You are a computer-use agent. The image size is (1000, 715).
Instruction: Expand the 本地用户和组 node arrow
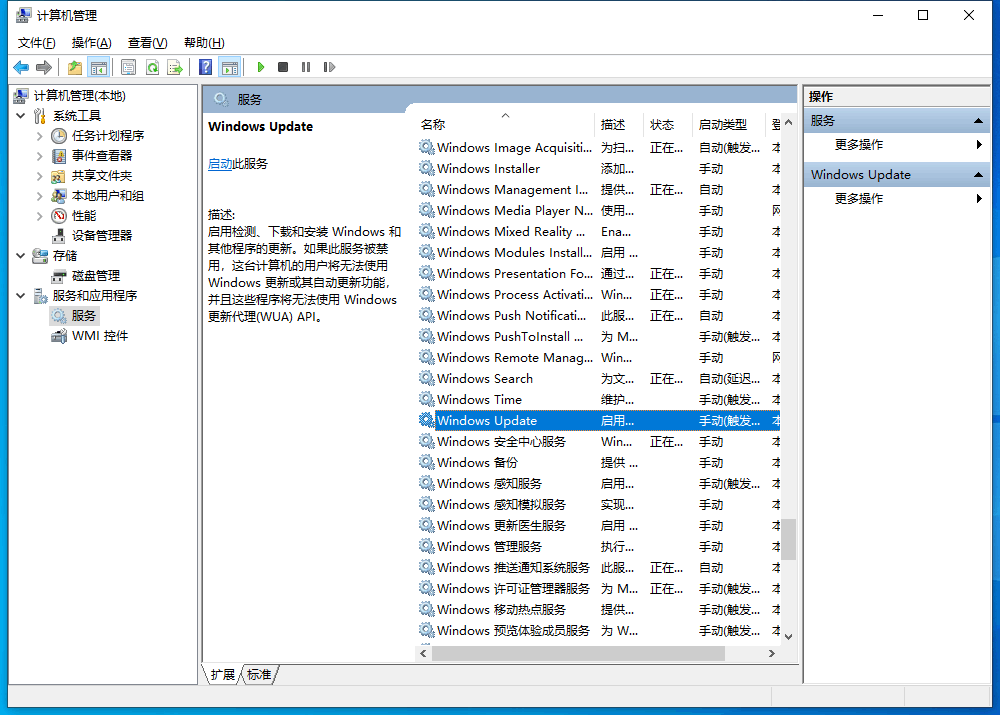pyautogui.click(x=40, y=196)
